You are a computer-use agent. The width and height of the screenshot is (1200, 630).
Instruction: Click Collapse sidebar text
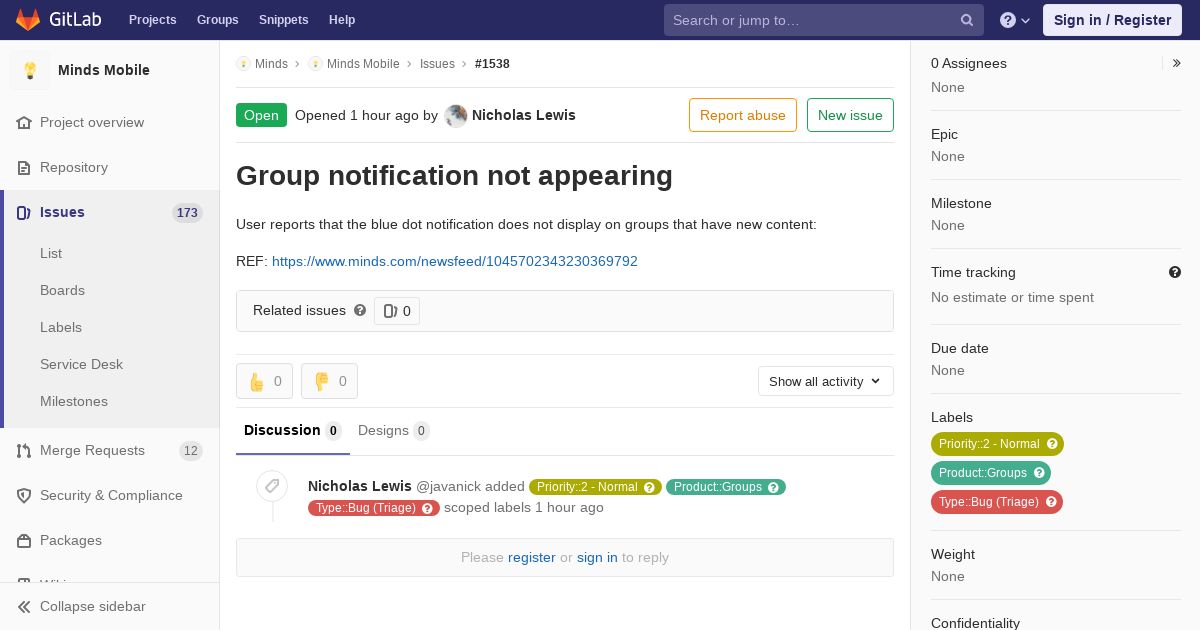click(93, 606)
